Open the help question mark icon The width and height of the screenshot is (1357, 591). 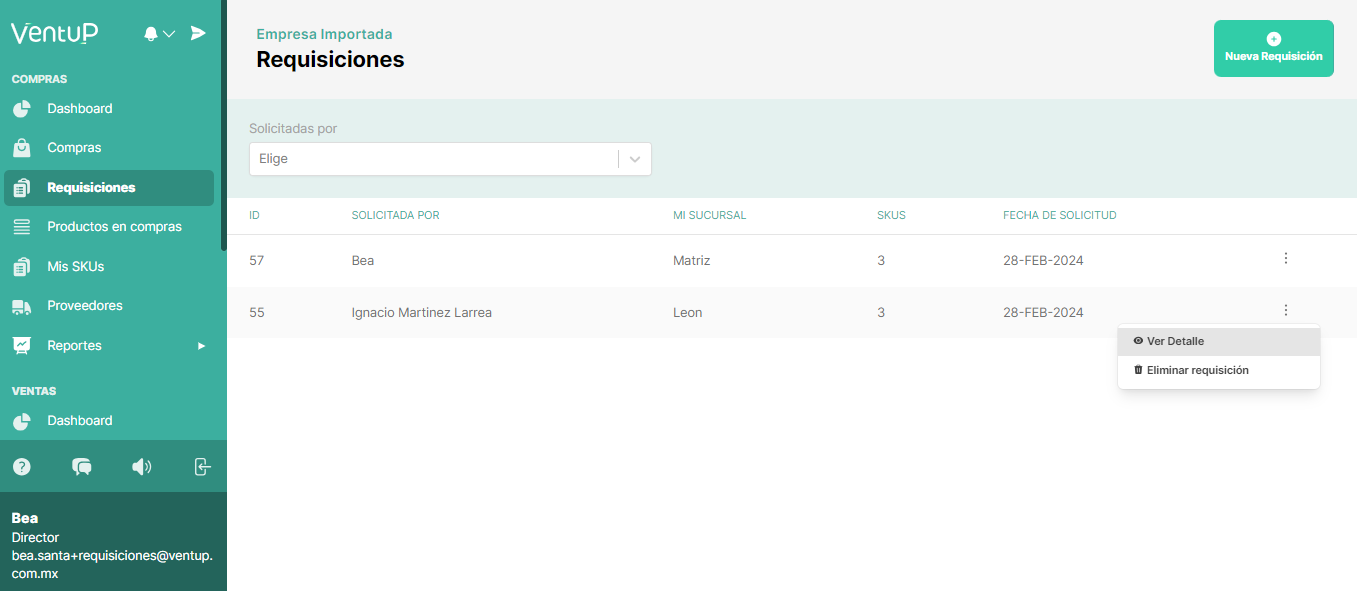(22, 466)
